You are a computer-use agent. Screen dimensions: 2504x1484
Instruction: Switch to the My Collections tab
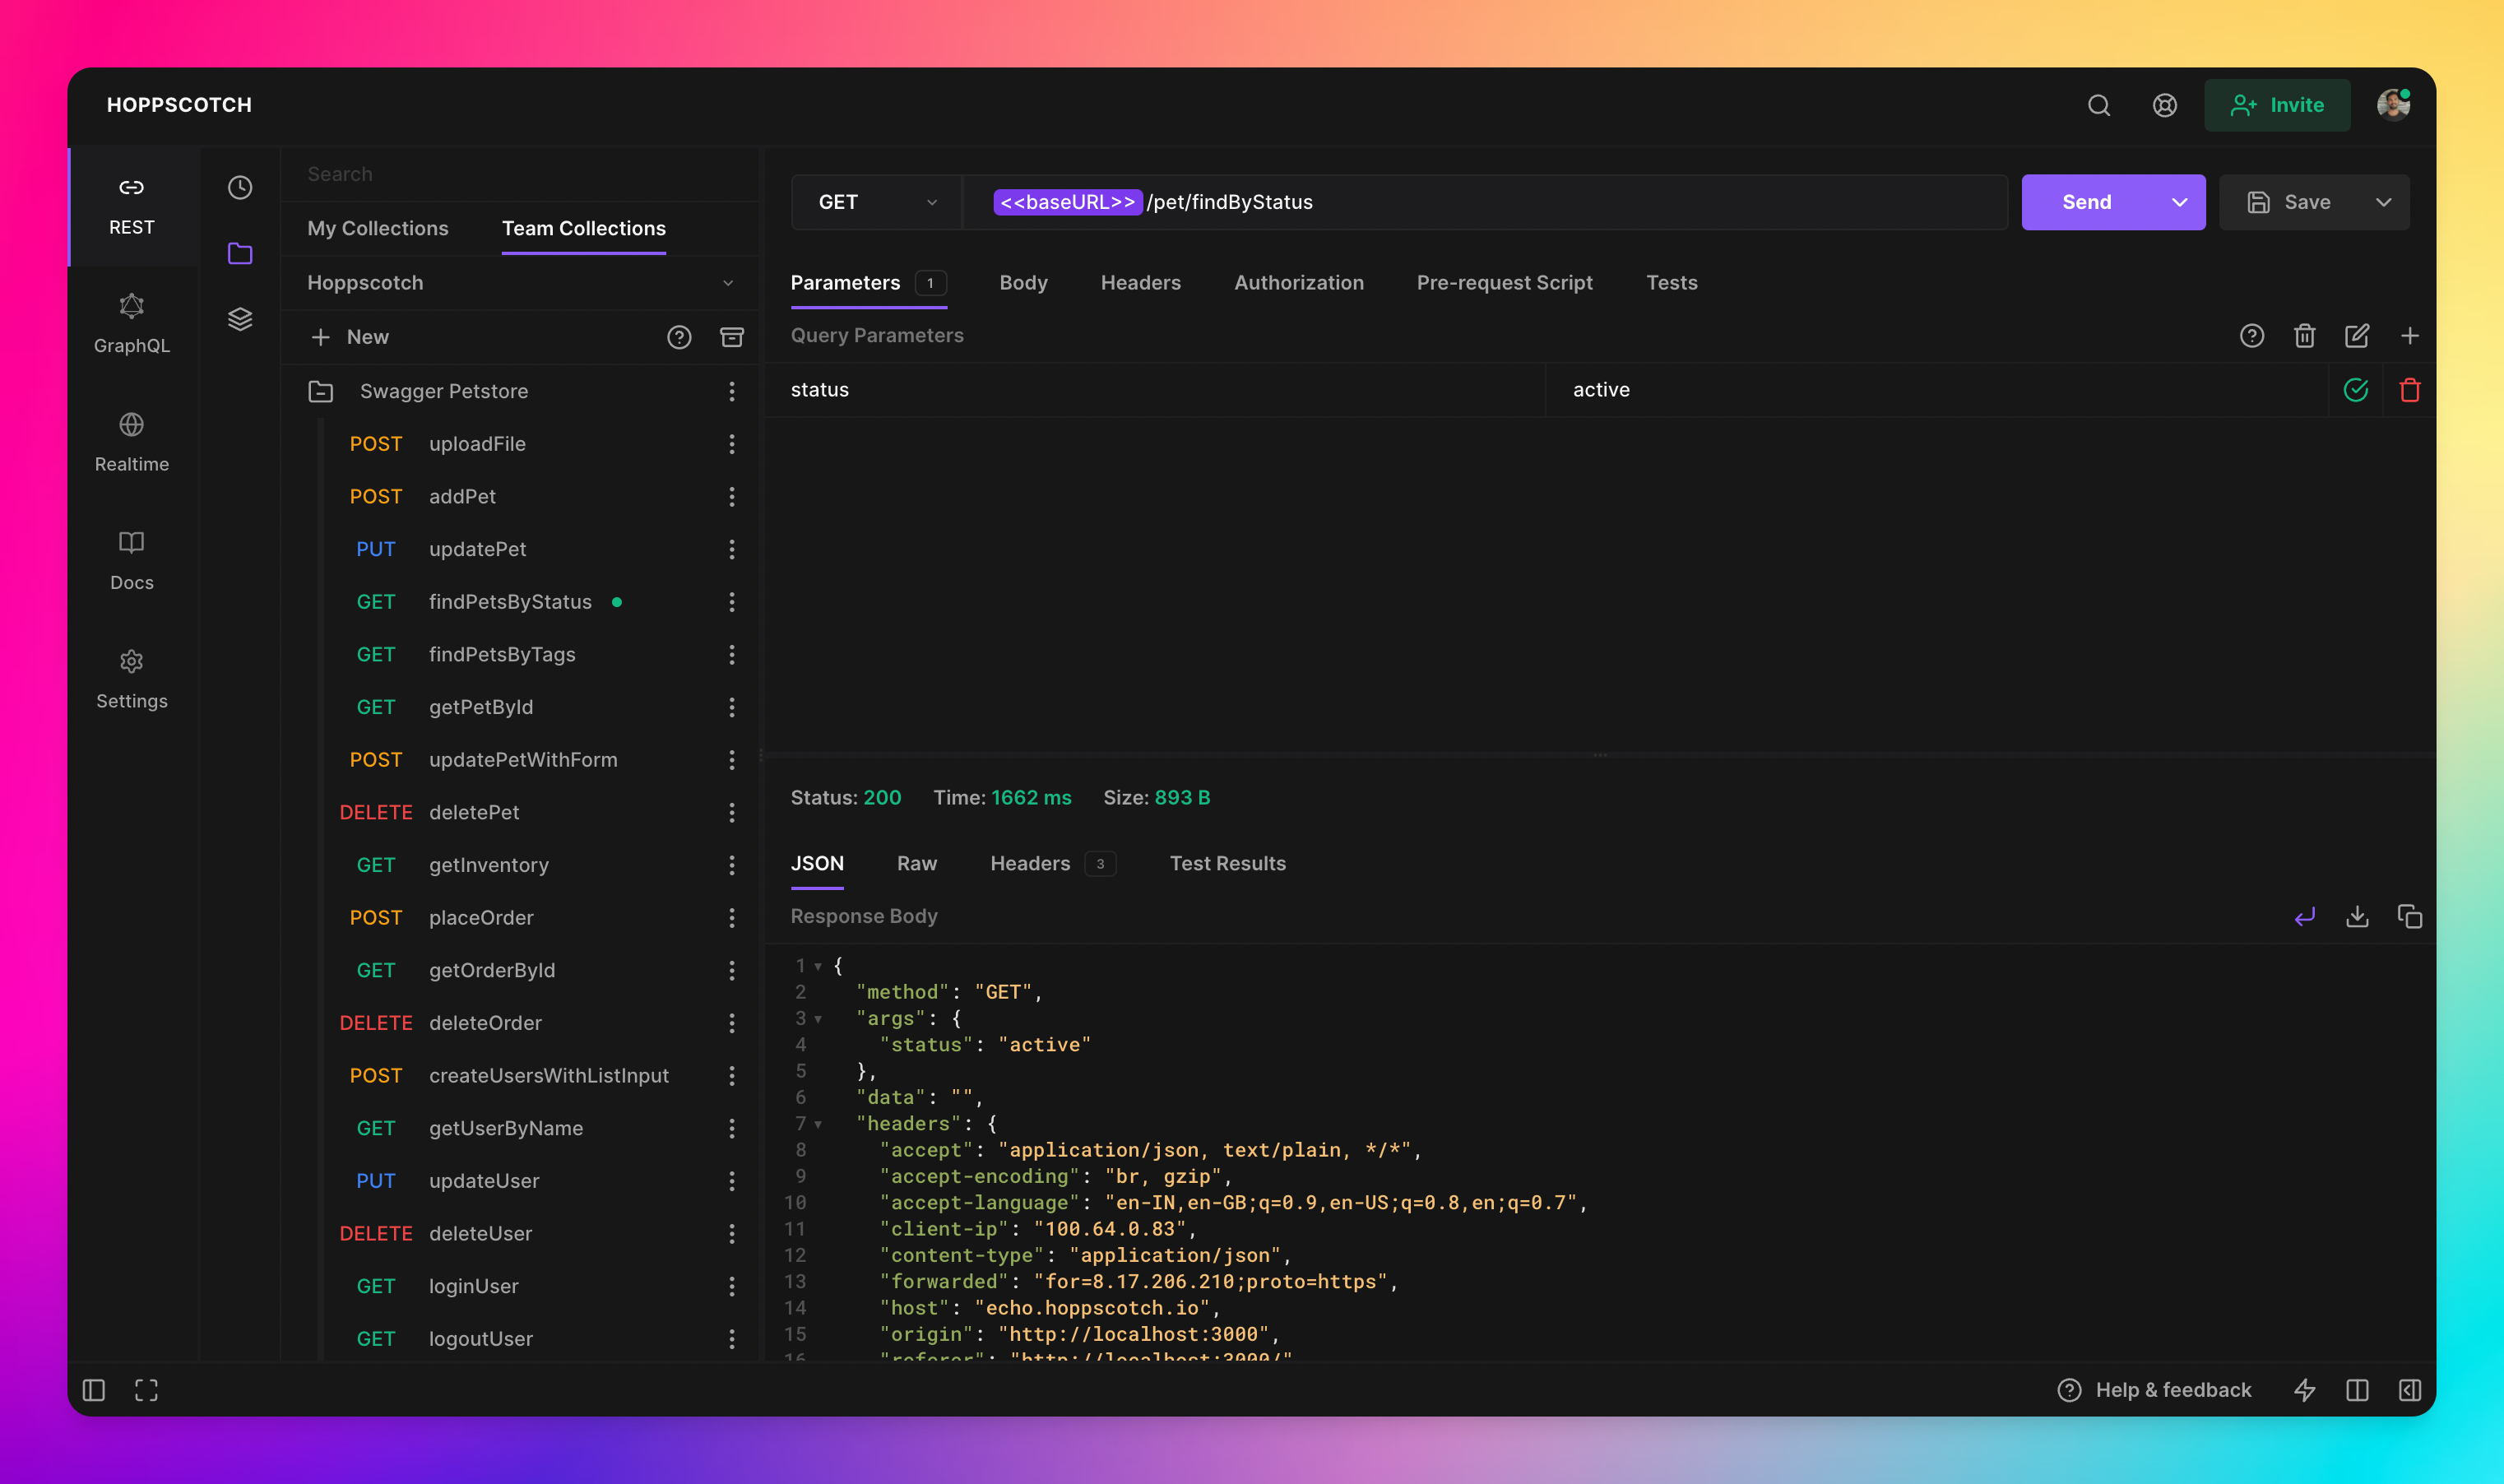377,228
